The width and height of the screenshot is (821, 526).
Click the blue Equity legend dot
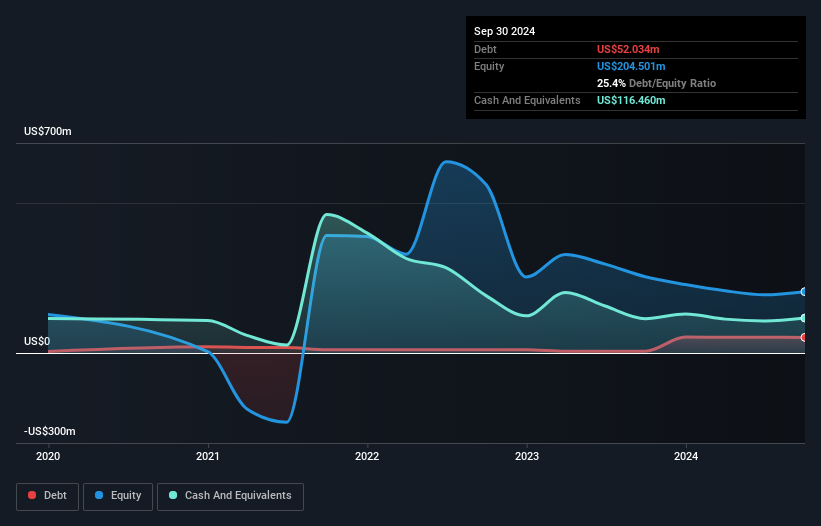(x=99, y=495)
